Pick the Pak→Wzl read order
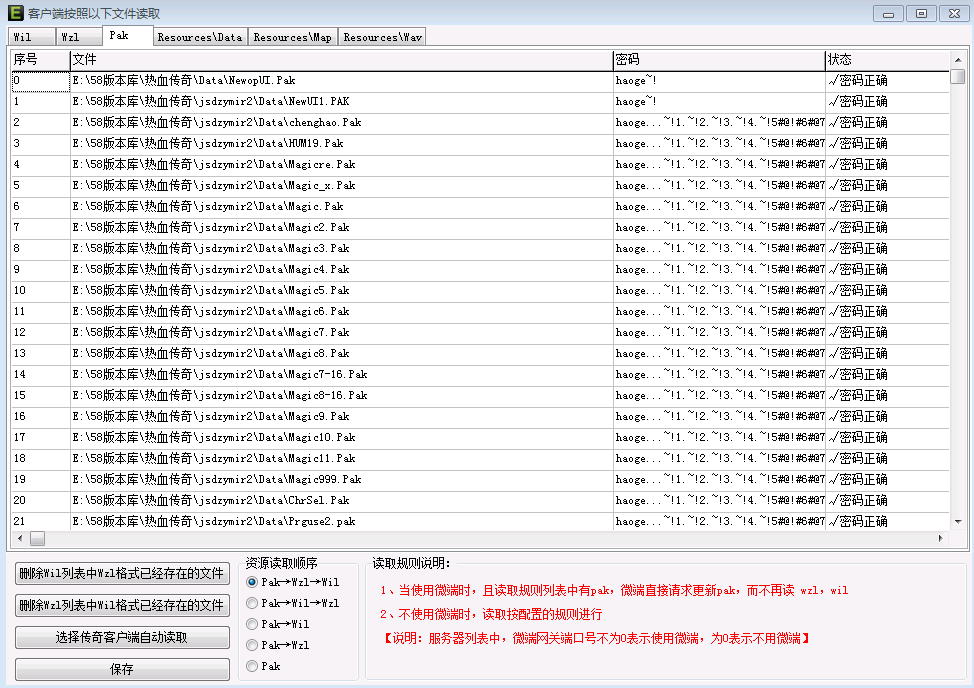Screen dimensions: 974x688 (252, 645)
